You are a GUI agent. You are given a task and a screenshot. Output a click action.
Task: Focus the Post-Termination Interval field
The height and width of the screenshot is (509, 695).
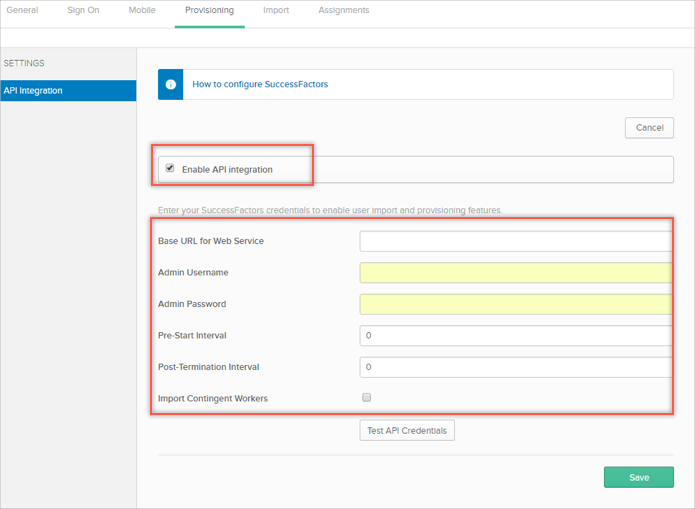click(x=514, y=367)
